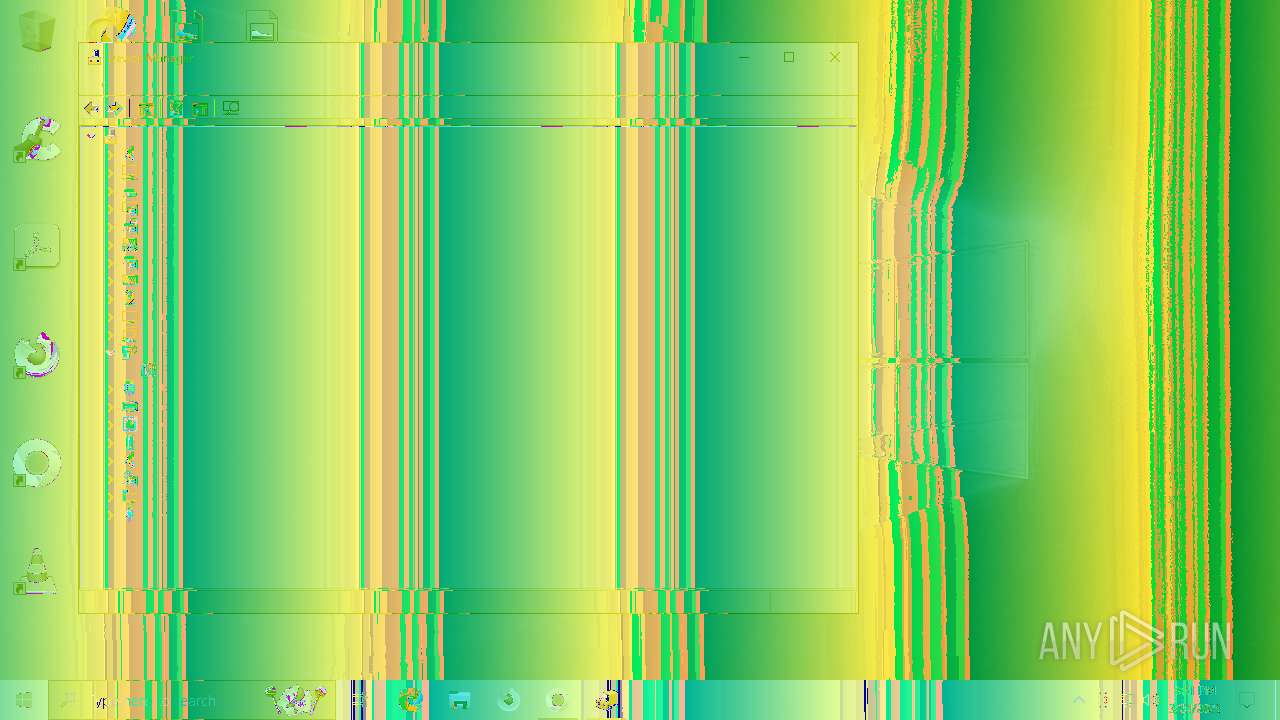1280x720 pixels.
Task: Open Firefox from the taskbar
Action: 508,700
